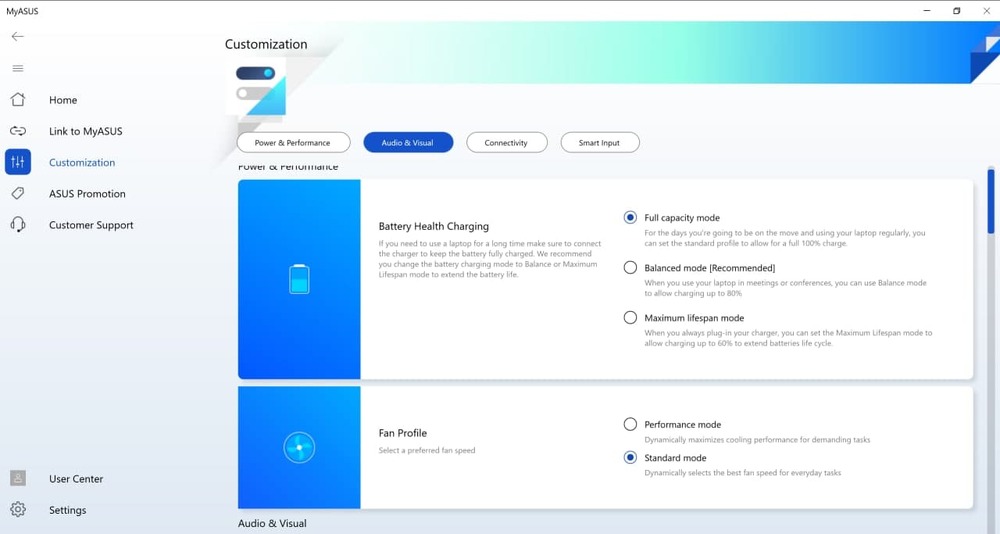Click the User Center avatar icon
Viewport: 1000px width, 534px height.
[18, 478]
